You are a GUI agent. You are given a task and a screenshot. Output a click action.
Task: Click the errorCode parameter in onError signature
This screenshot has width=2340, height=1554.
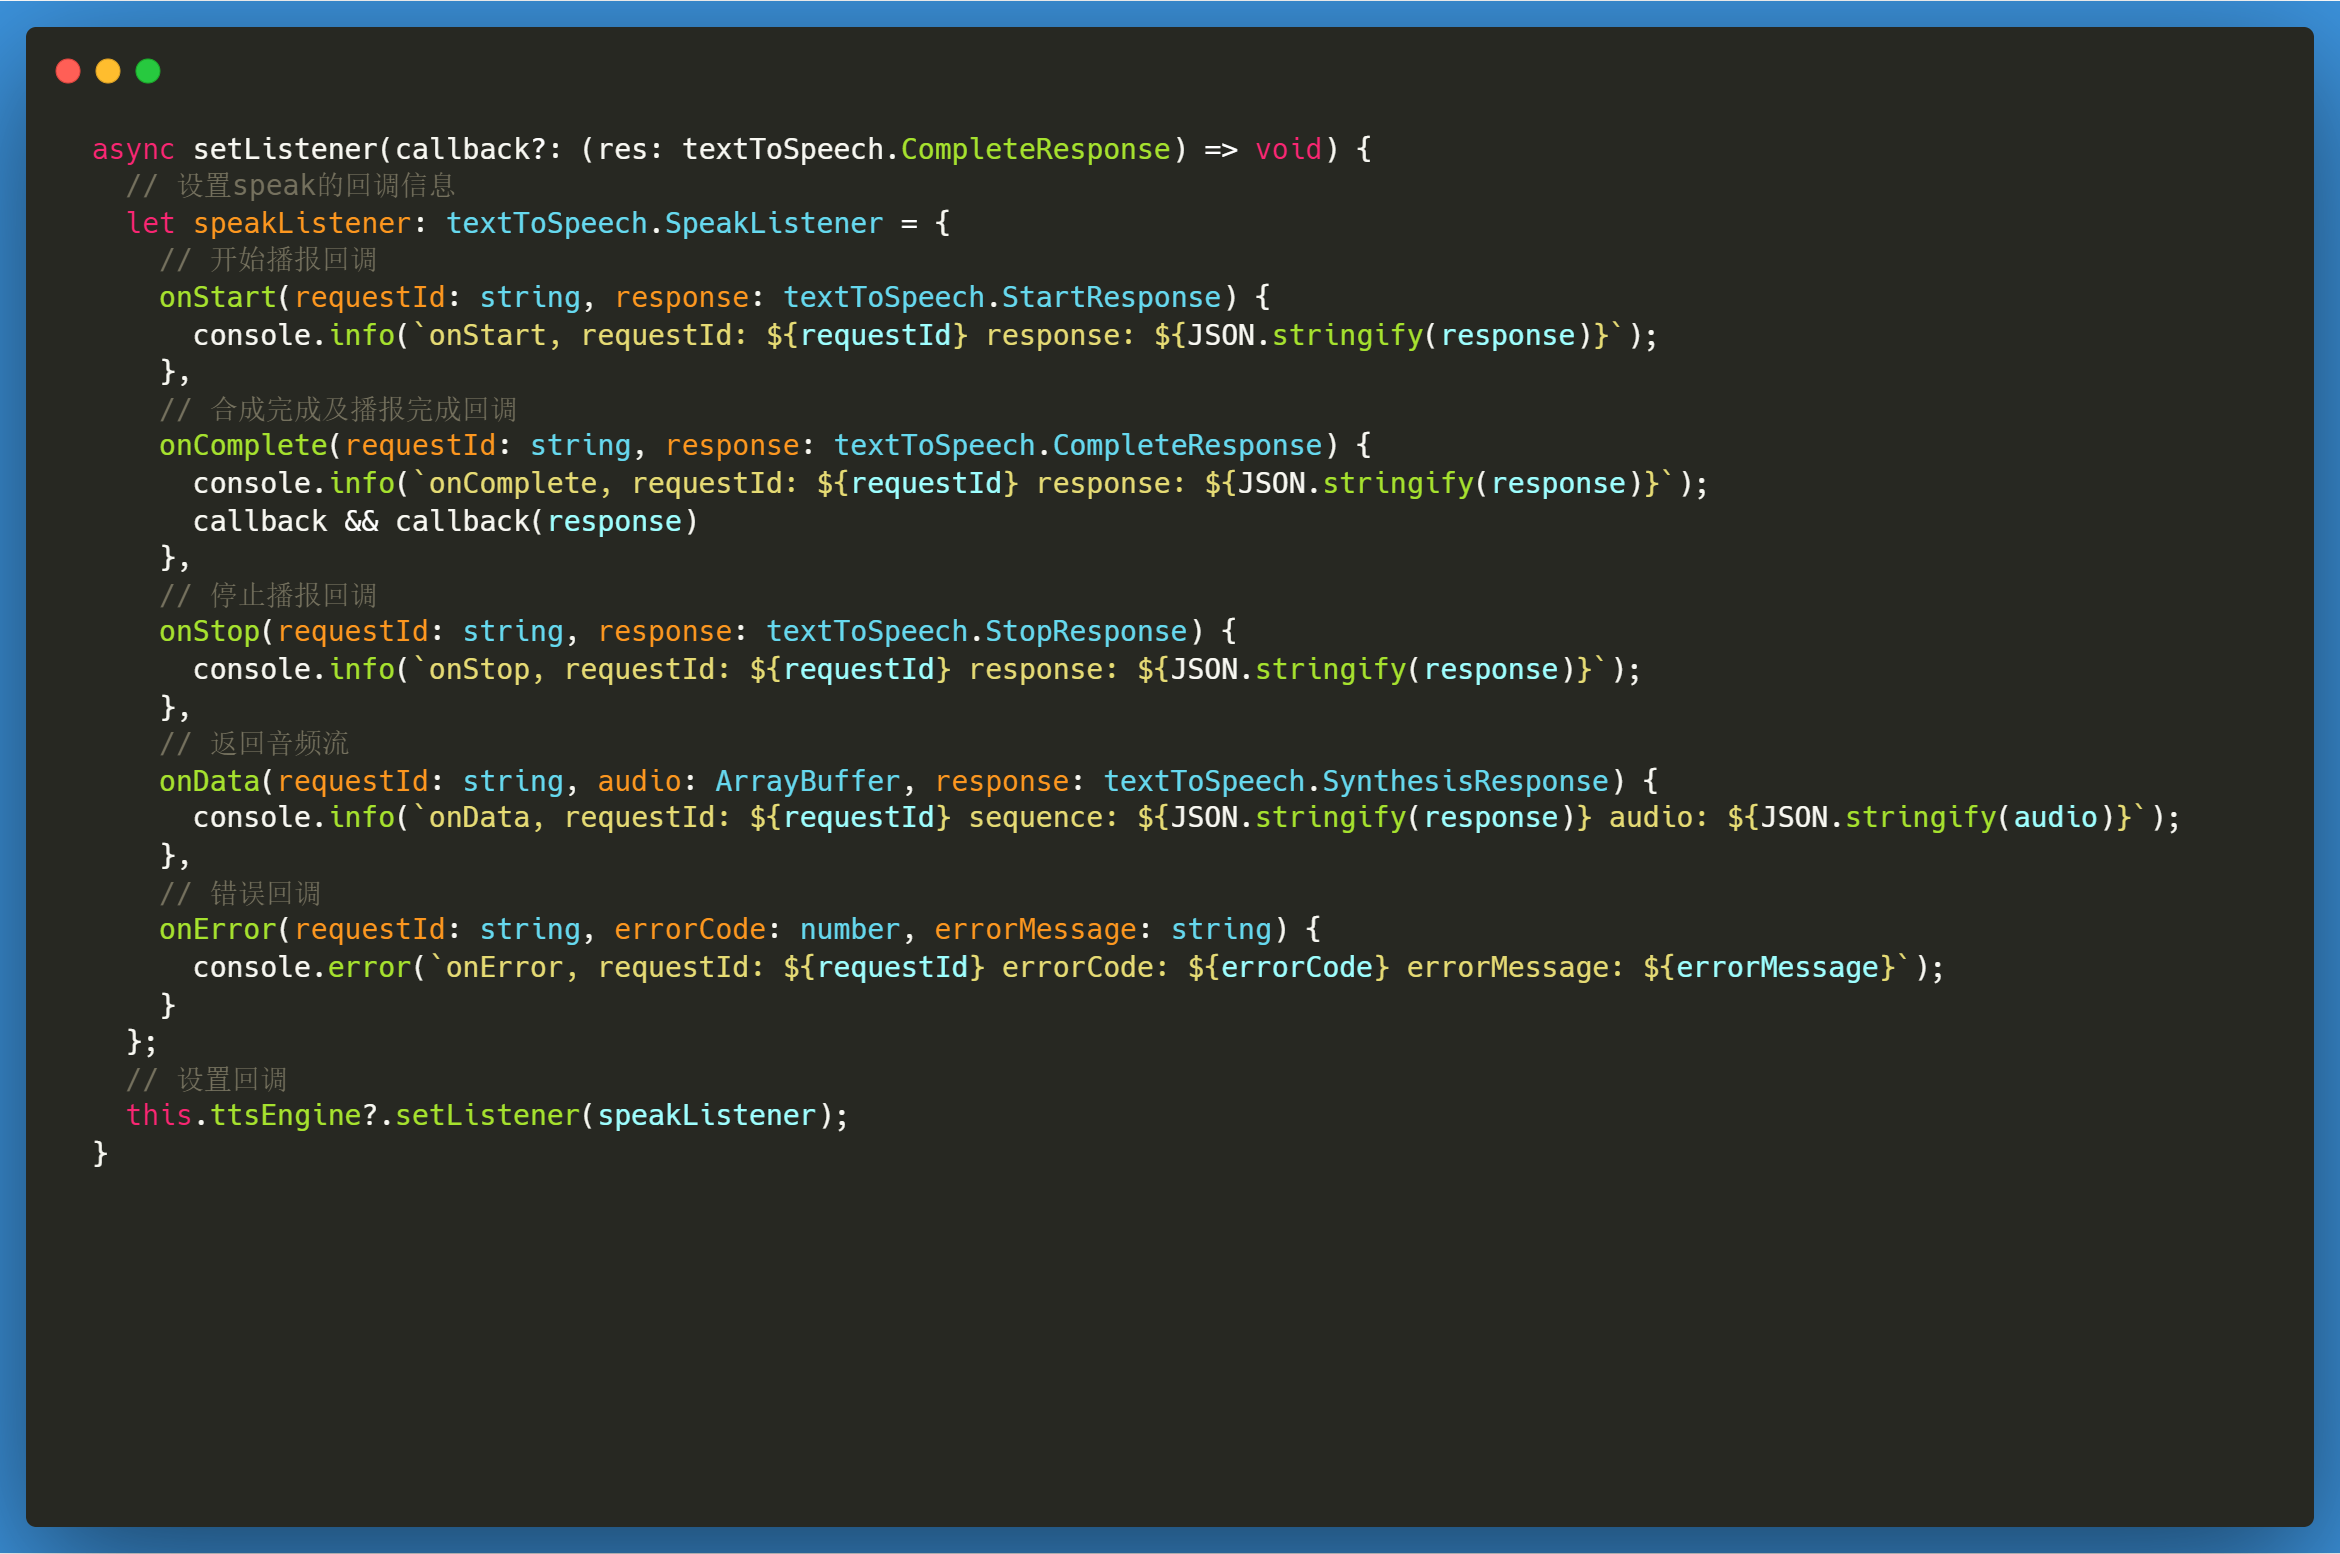pos(689,929)
